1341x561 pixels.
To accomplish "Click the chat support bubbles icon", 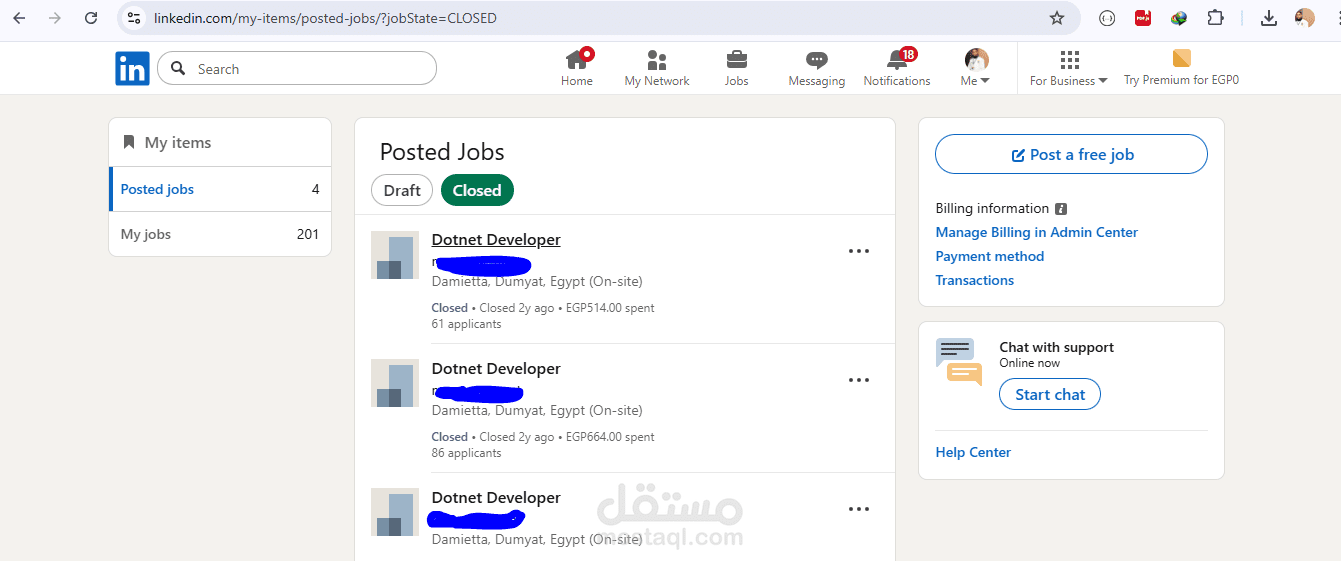I will coord(959,362).
